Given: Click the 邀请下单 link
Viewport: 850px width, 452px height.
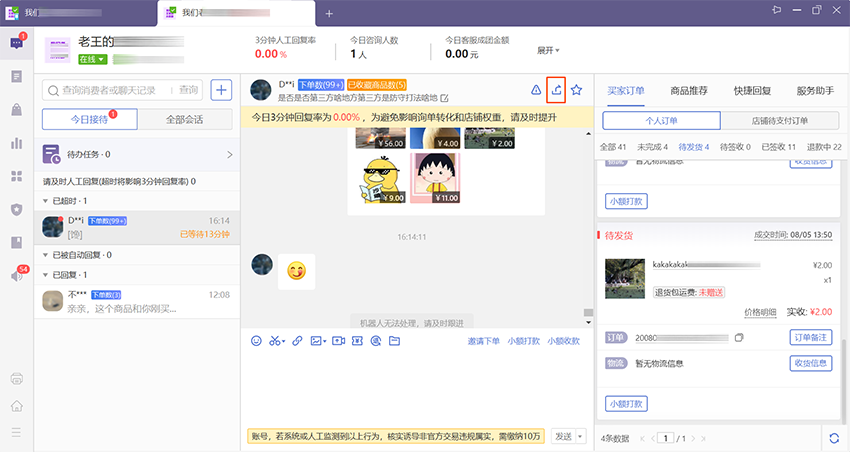Looking at the screenshot, I should [x=483, y=341].
